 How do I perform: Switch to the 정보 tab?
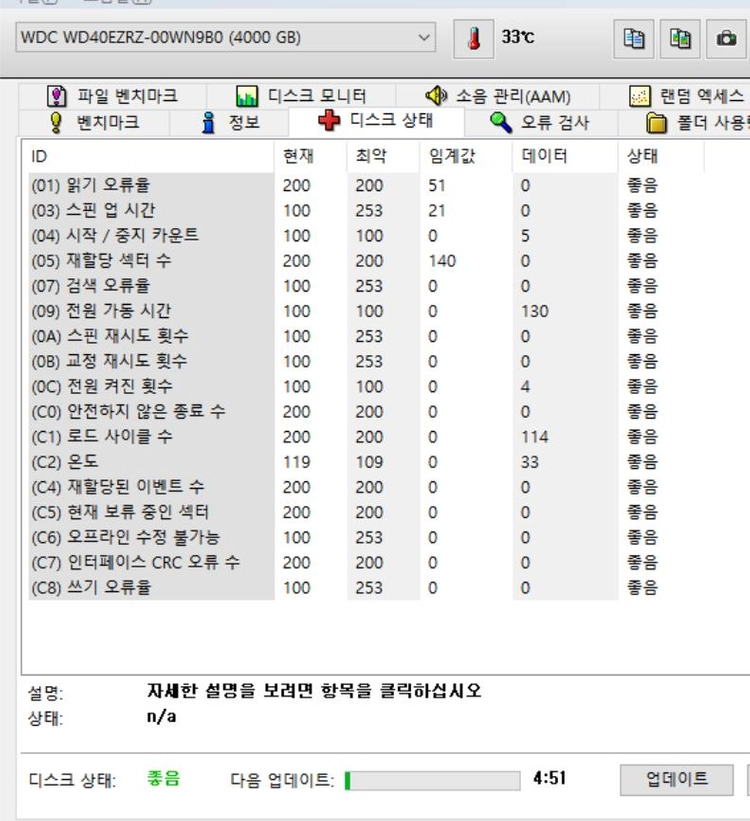pyautogui.click(x=229, y=122)
